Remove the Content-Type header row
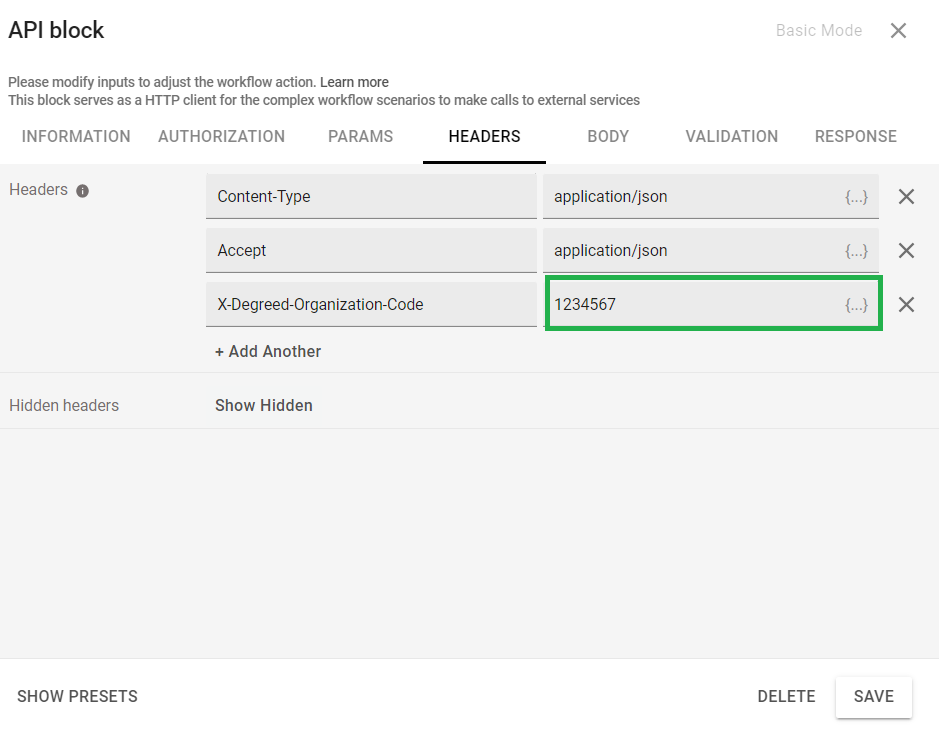This screenshot has height=730, width=939. point(906,197)
